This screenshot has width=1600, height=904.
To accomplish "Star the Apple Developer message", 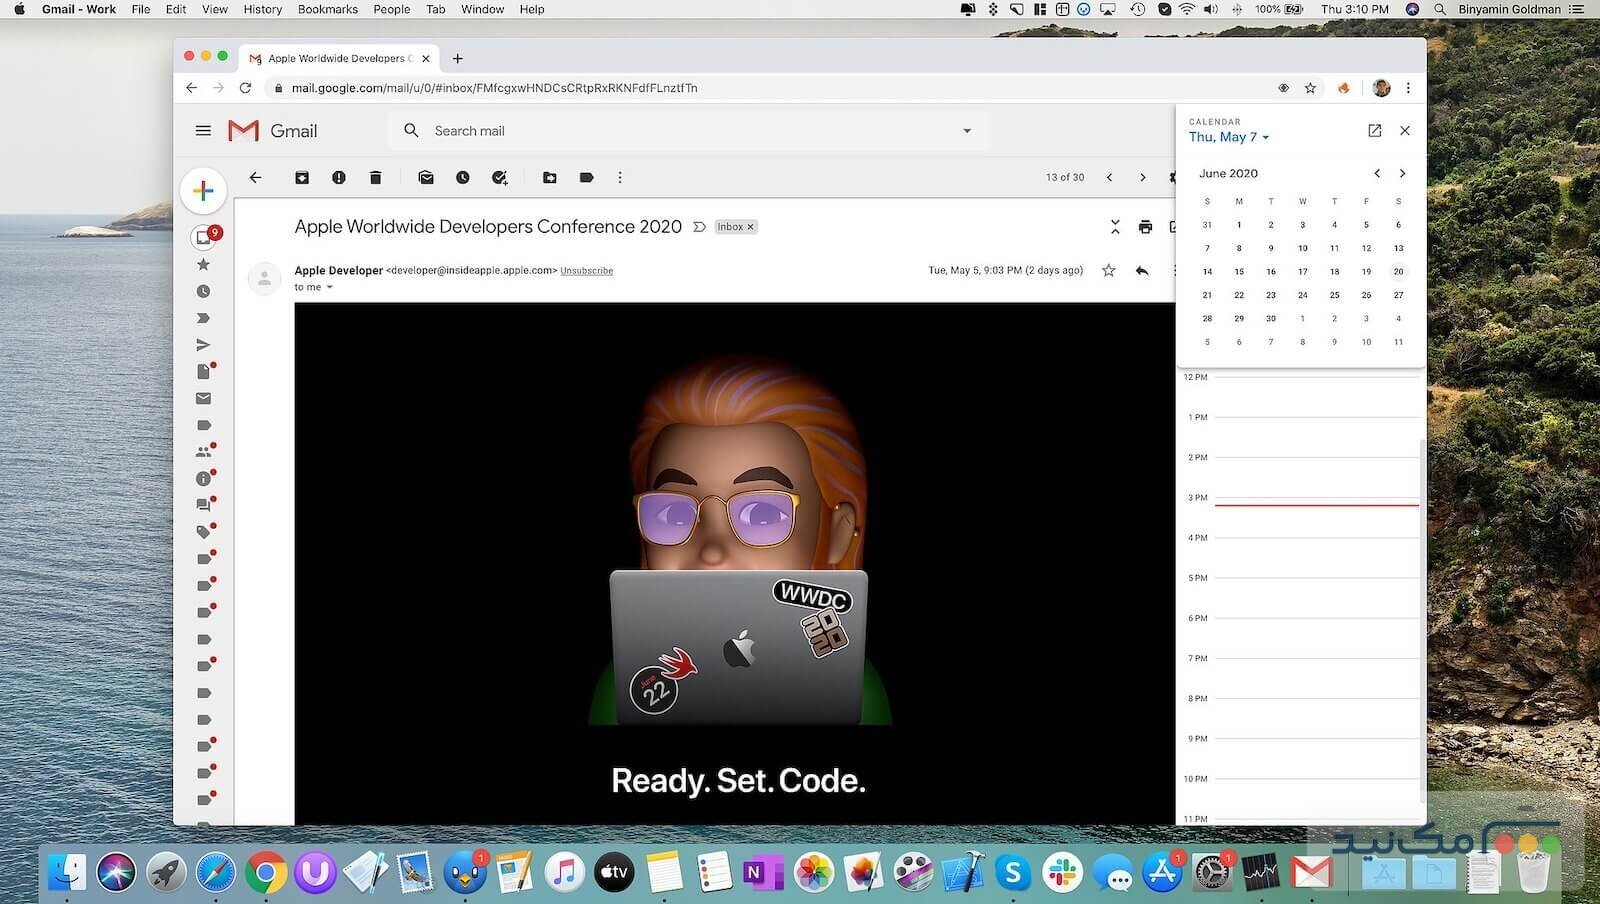I will [1108, 270].
